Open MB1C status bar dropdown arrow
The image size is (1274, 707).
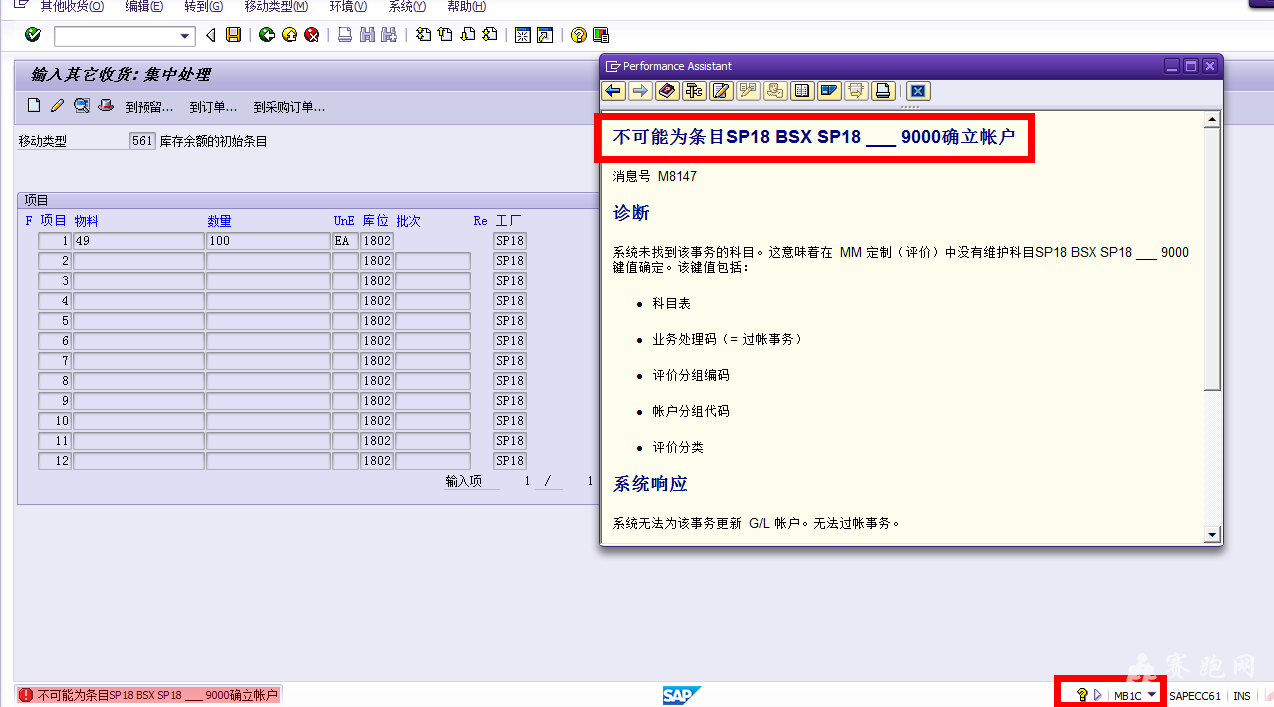tap(1152, 695)
